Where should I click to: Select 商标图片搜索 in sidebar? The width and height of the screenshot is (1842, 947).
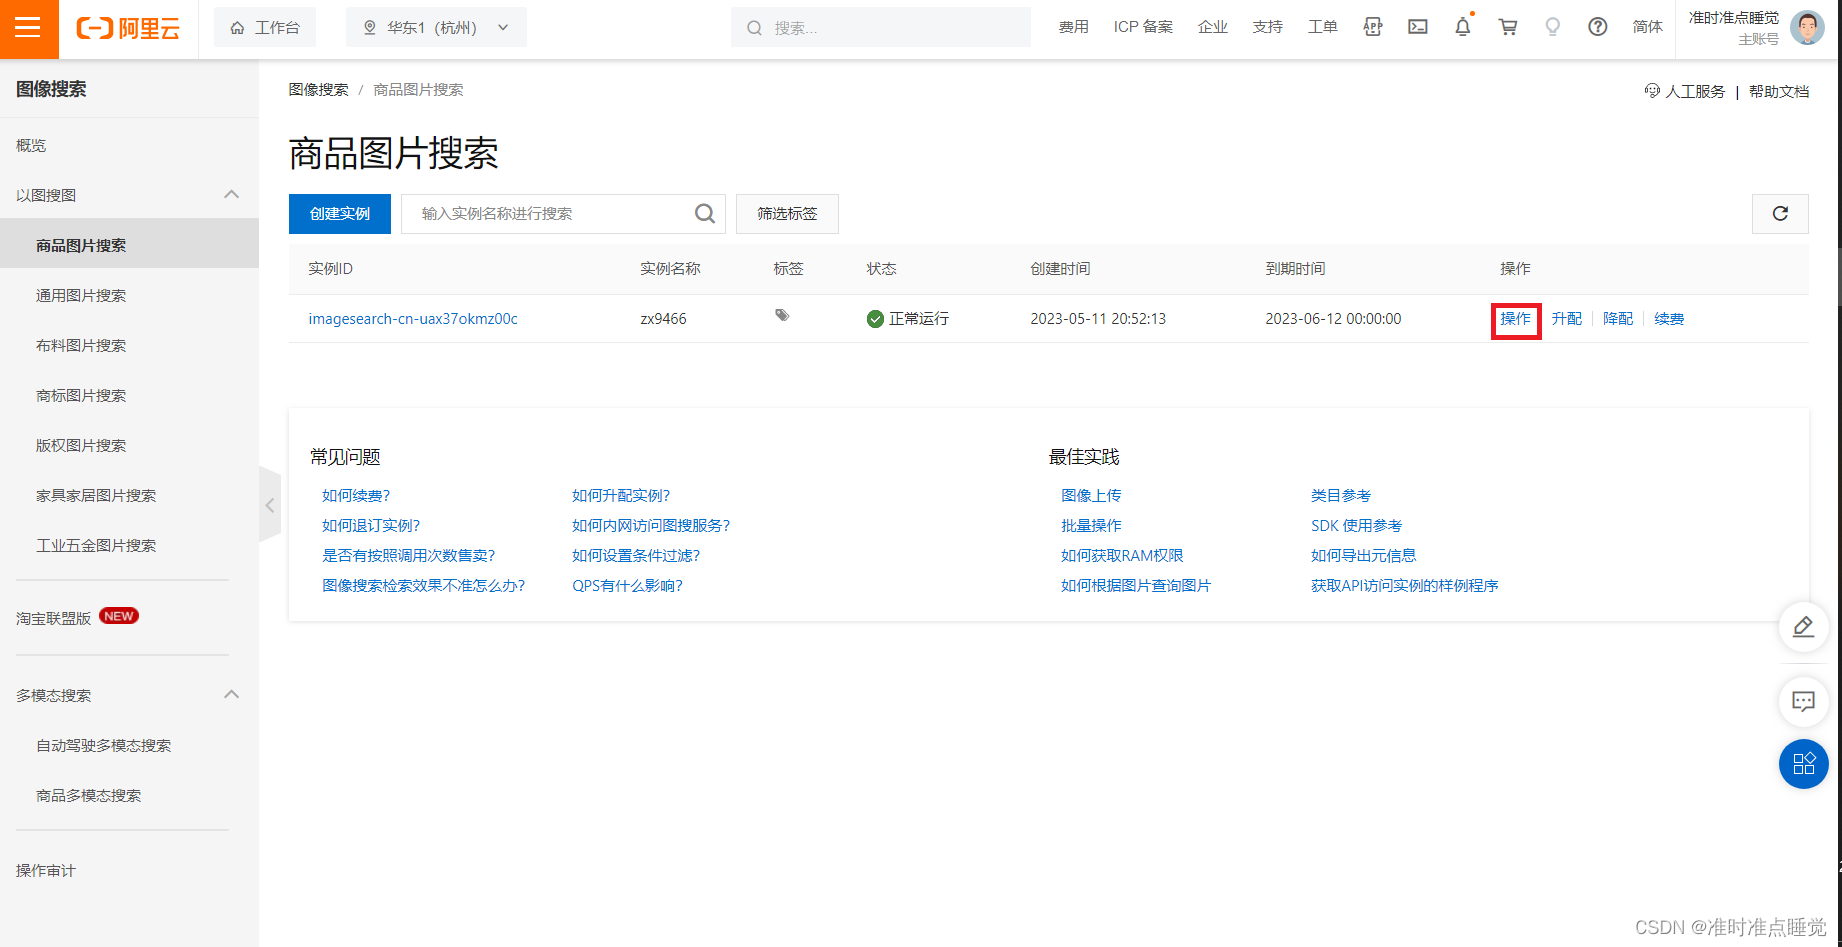pyautogui.click(x=81, y=395)
